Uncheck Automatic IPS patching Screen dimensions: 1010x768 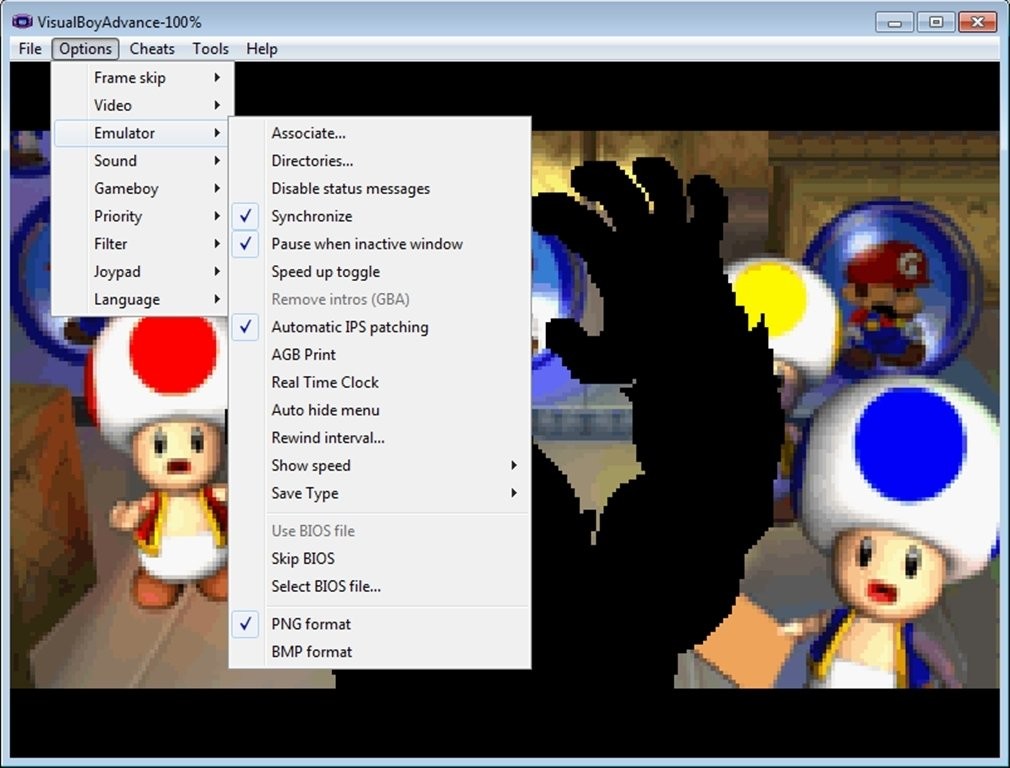tap(380, 327)
